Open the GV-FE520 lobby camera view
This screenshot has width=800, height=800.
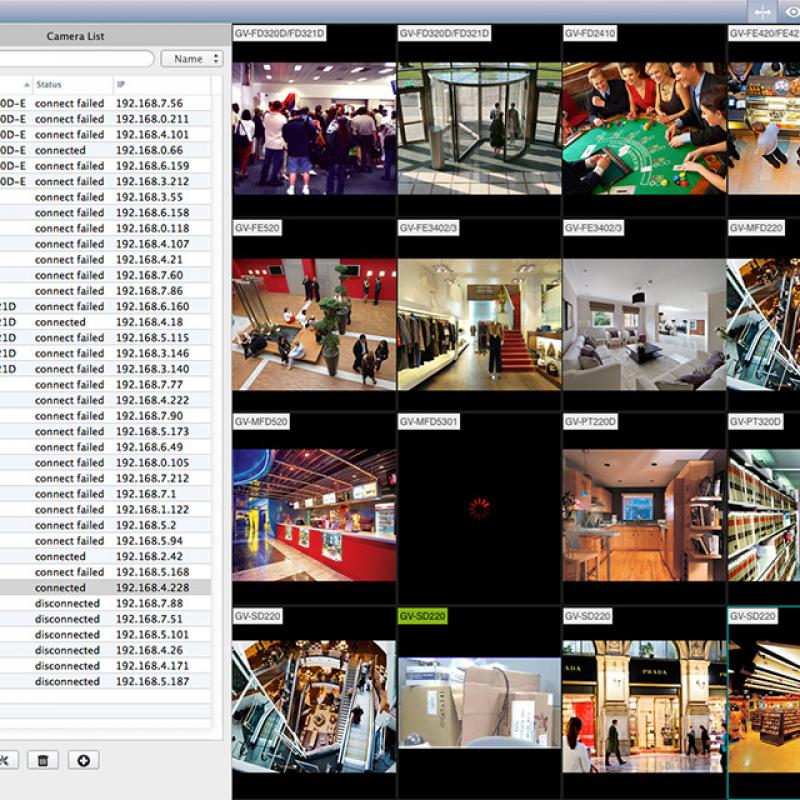point(314,324)
